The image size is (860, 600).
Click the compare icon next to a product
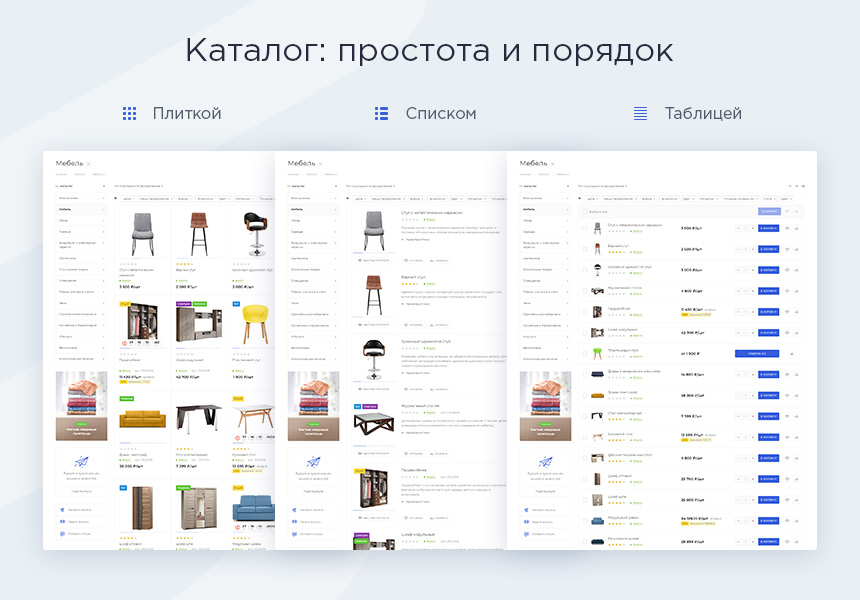[798, 226]
